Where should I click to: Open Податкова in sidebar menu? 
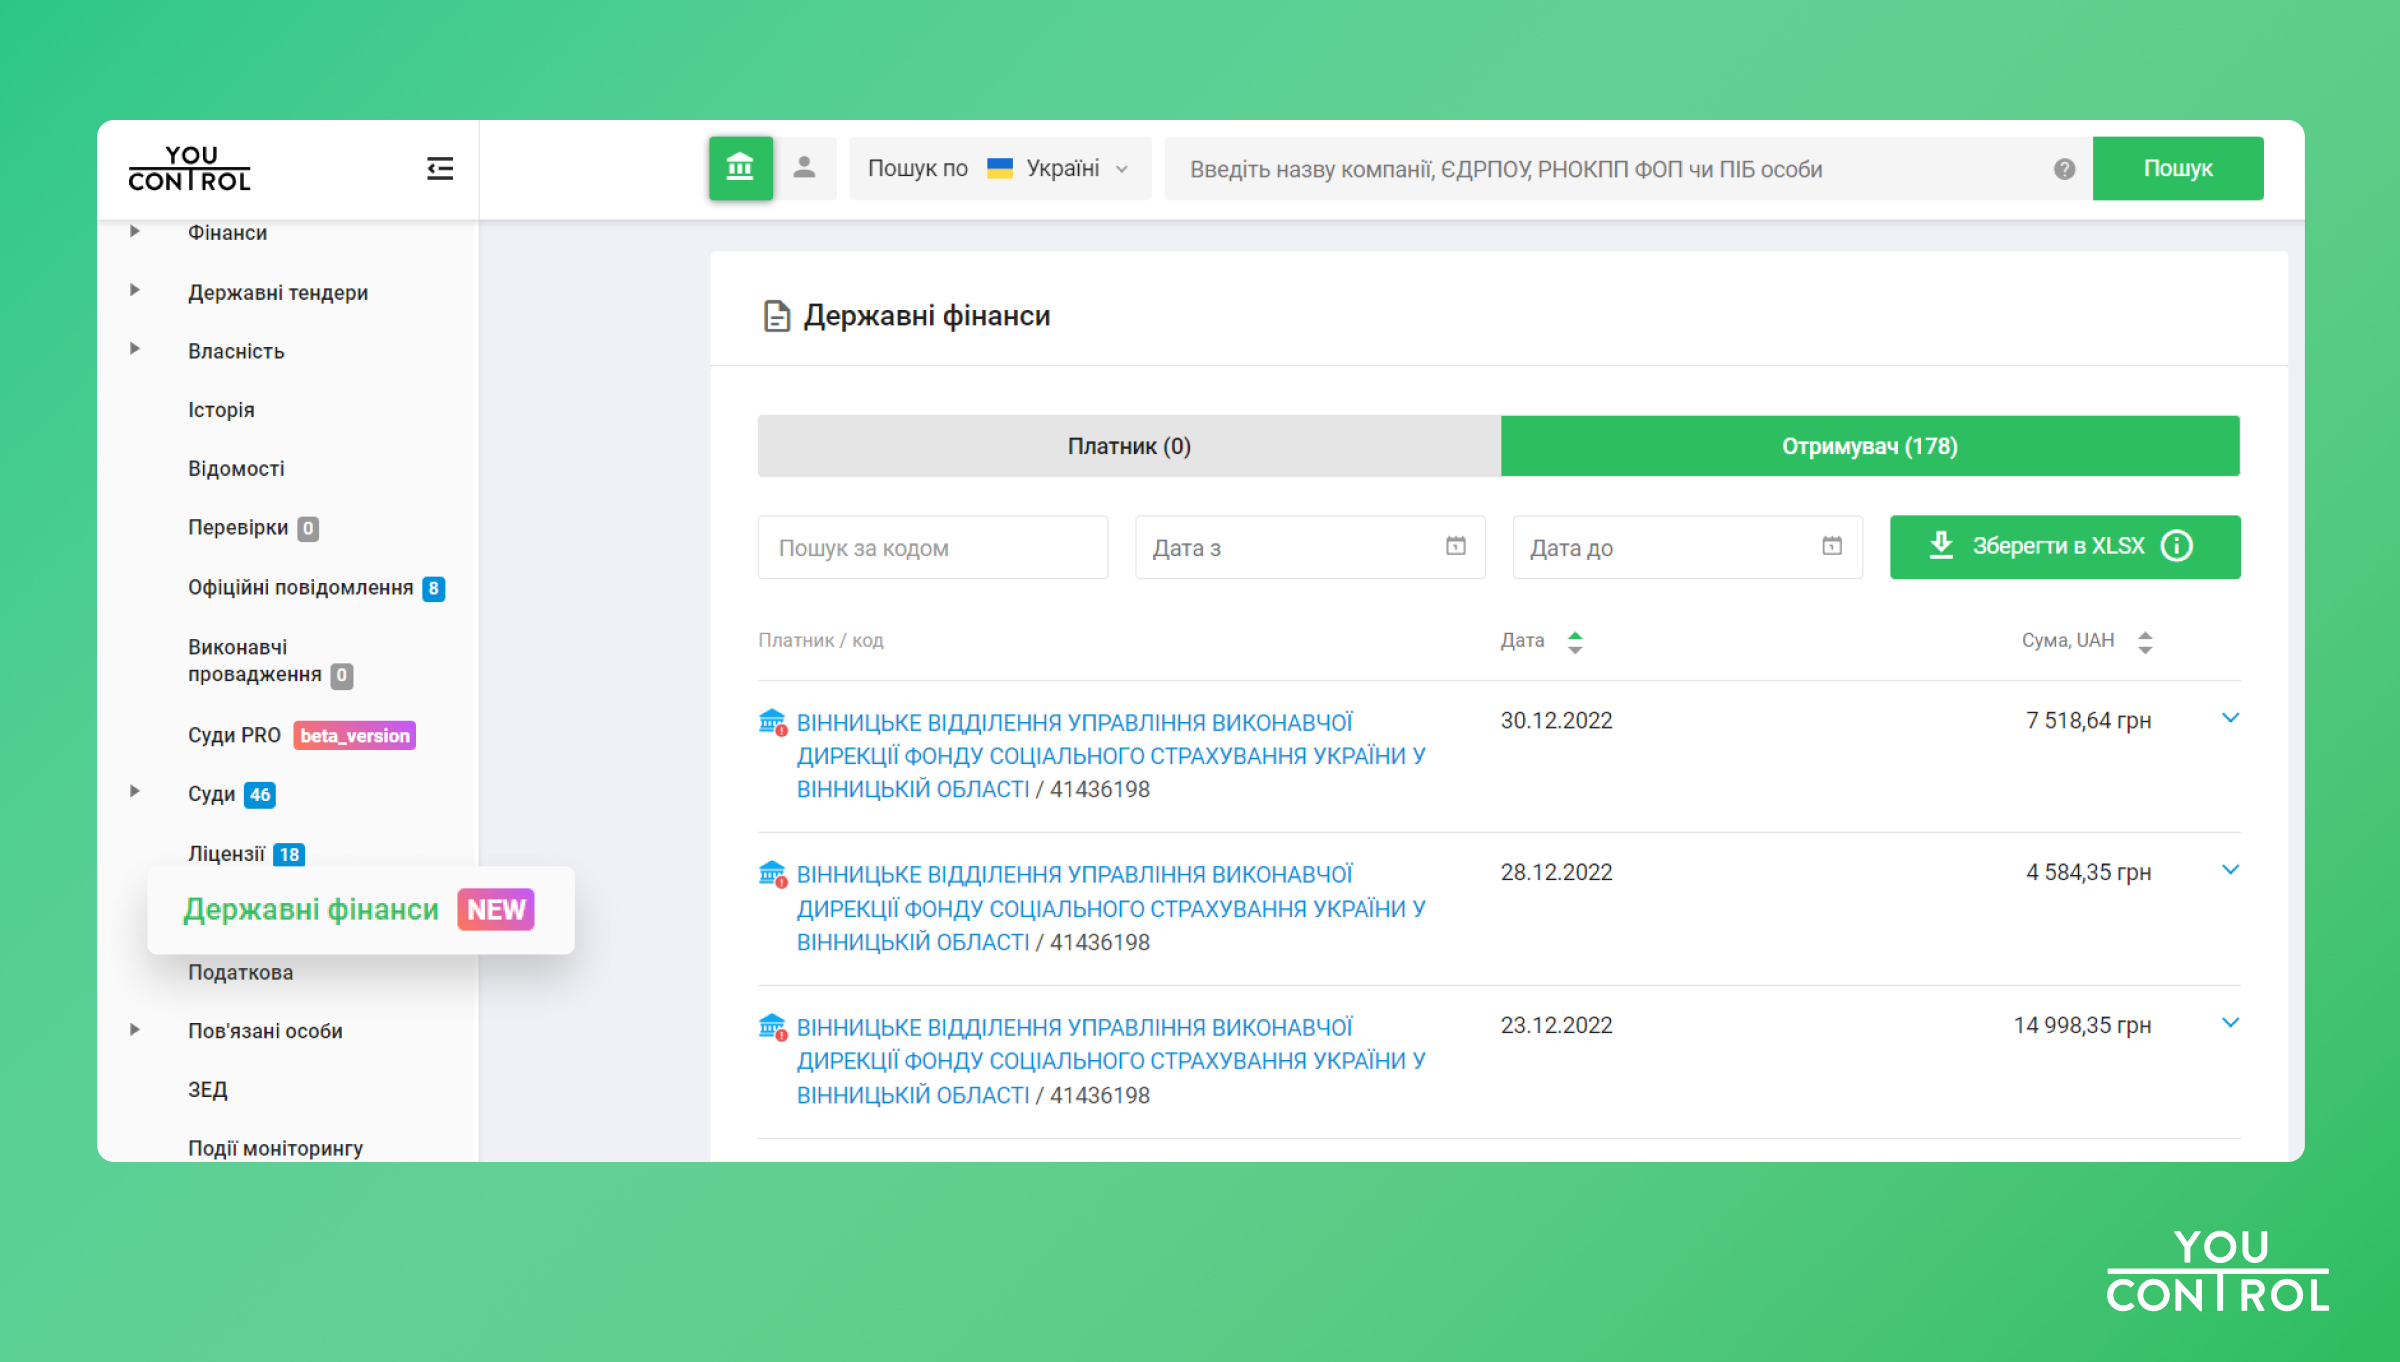point(240,973)
